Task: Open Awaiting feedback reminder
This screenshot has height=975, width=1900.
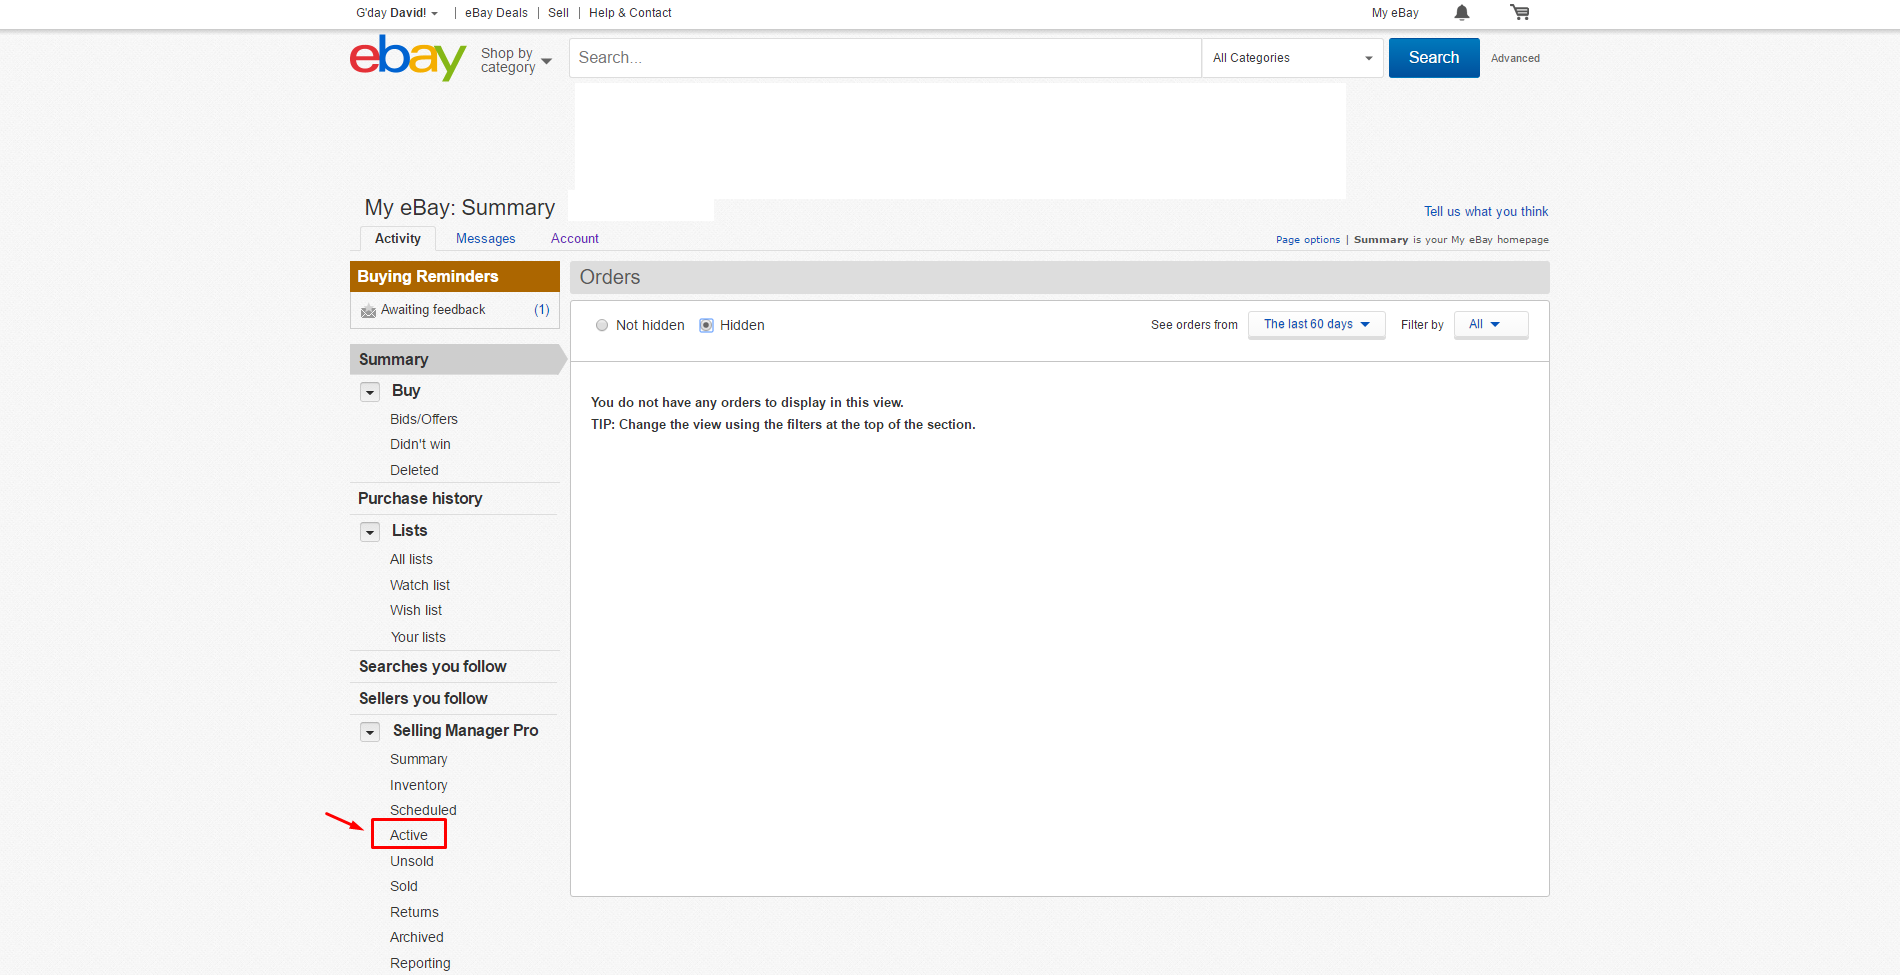Action: tap(433, 310)
